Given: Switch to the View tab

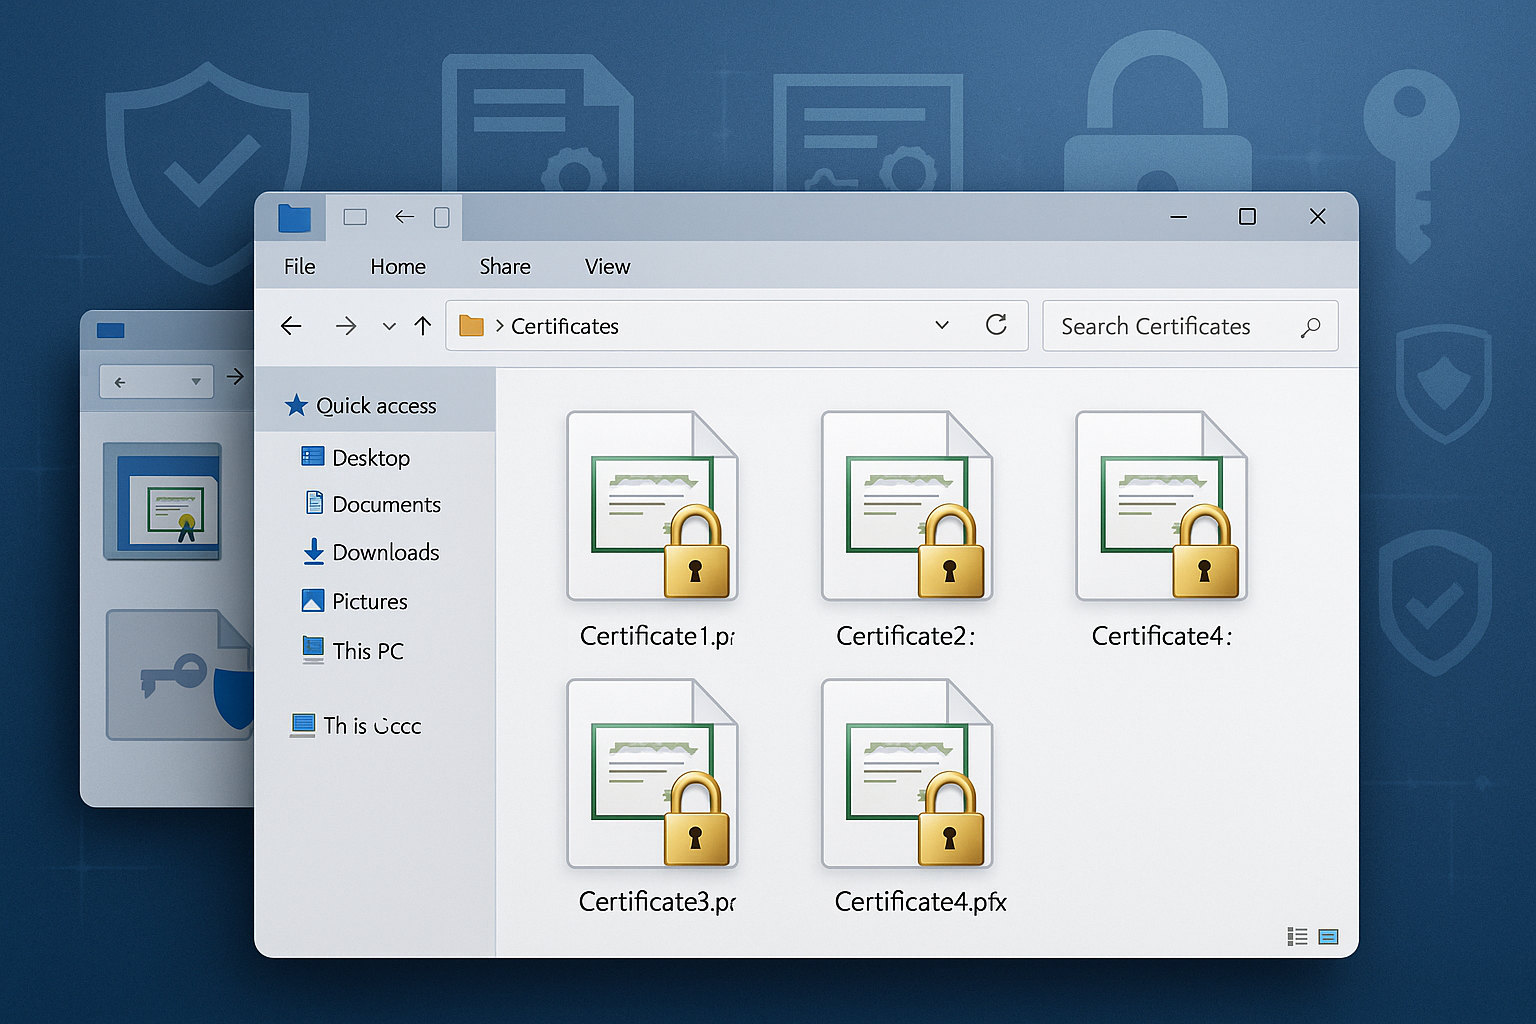Looking at the screenshot, I should 606,266.
